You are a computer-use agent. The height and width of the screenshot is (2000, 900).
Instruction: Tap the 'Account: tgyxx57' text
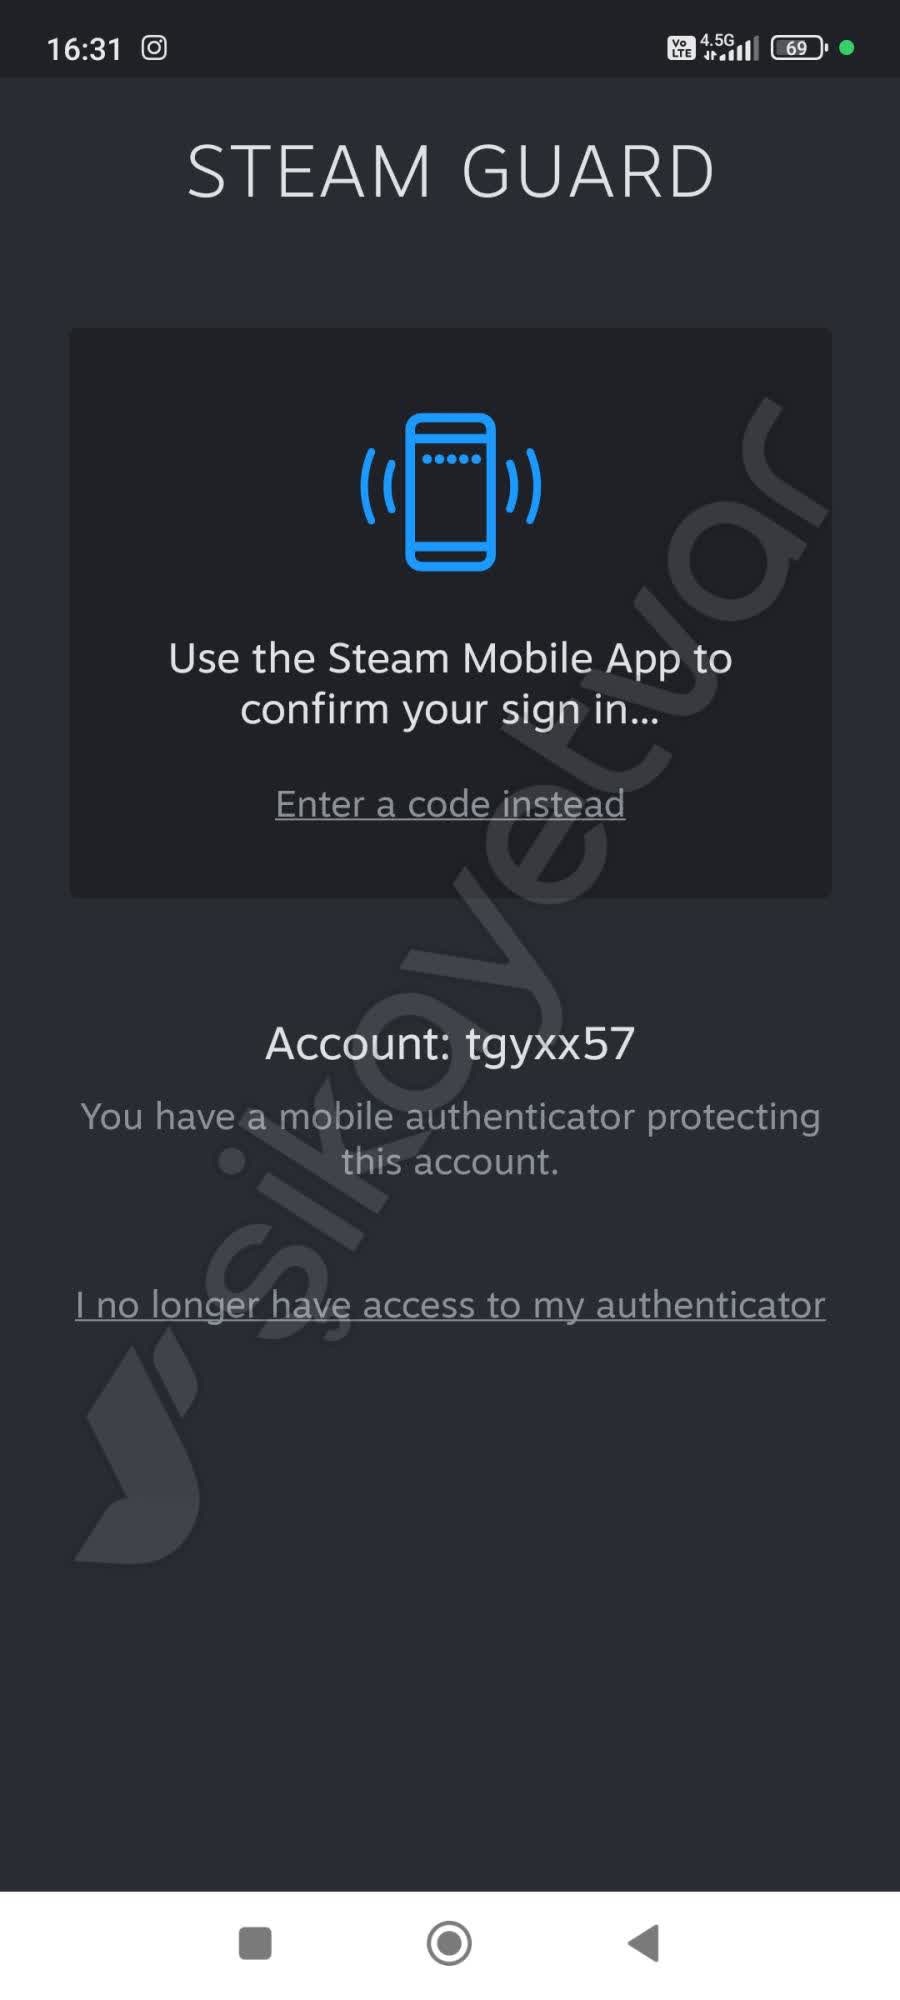450,1044
